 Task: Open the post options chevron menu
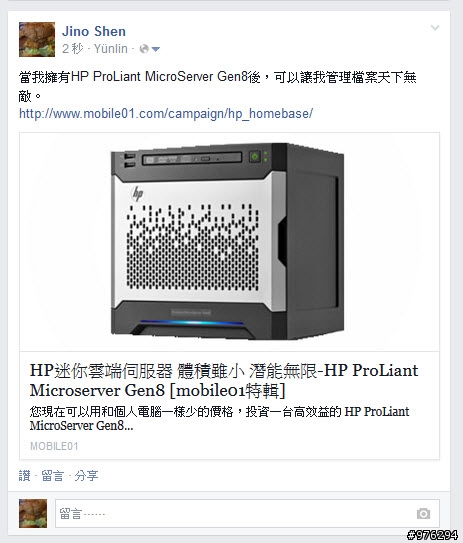pyautogui.click(x=435, y=28)
